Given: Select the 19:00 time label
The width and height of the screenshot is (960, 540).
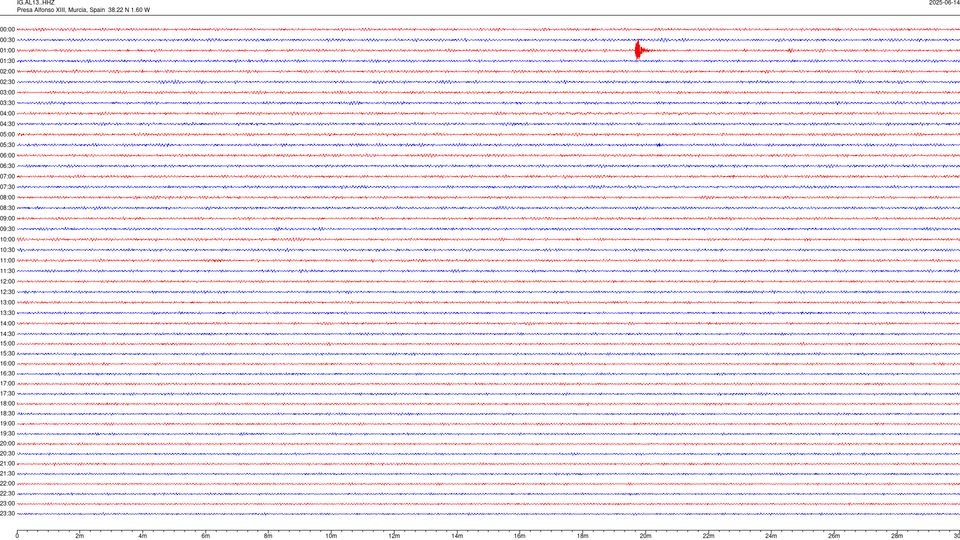Looking at the screenshot, I should (7, 424).
